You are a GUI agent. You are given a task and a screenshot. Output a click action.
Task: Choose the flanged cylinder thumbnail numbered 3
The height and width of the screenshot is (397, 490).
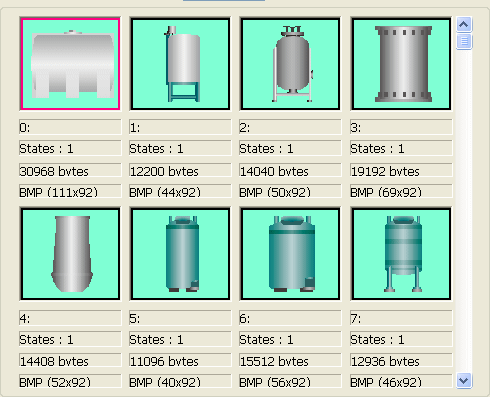401,64
